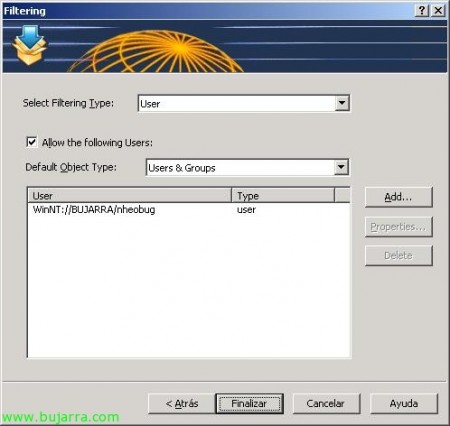Click the Users & Groups combo box field
Screen dimensions: 450x426
pyautogui.click(x=247, y=167)
